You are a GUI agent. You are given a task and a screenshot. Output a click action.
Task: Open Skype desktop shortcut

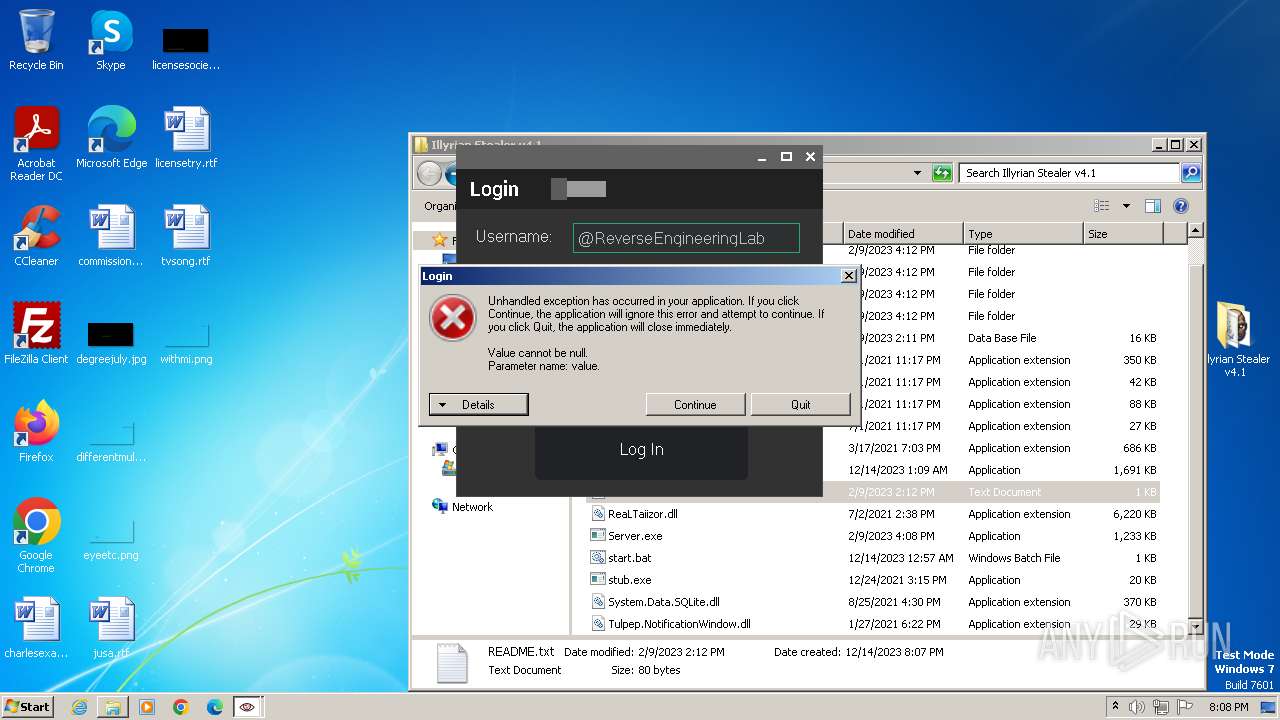pyautogui.click(x=110, y=41)
